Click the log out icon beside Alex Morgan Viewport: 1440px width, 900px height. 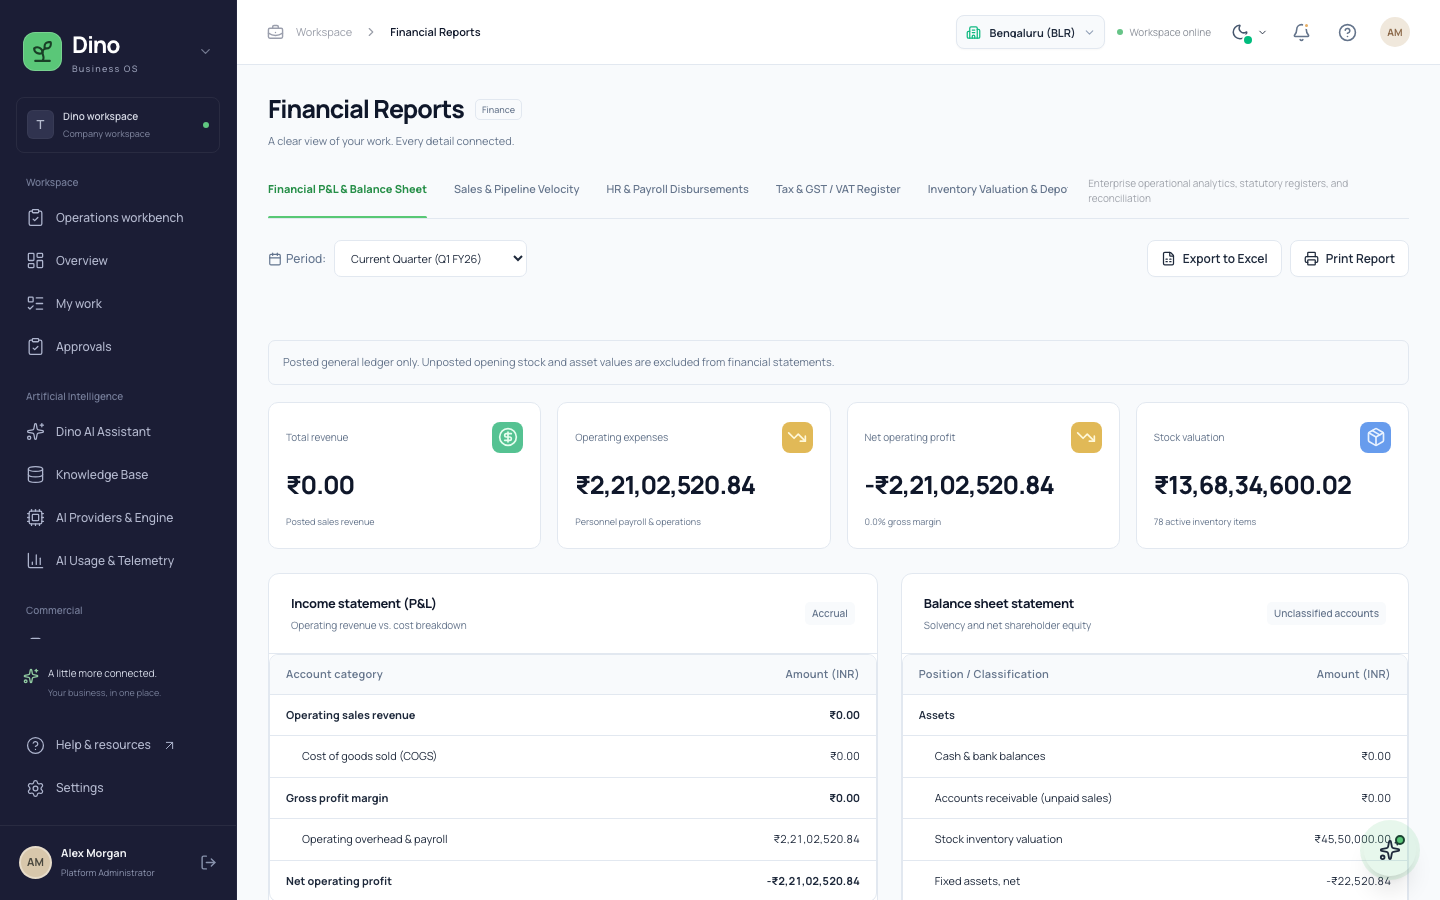208,862
